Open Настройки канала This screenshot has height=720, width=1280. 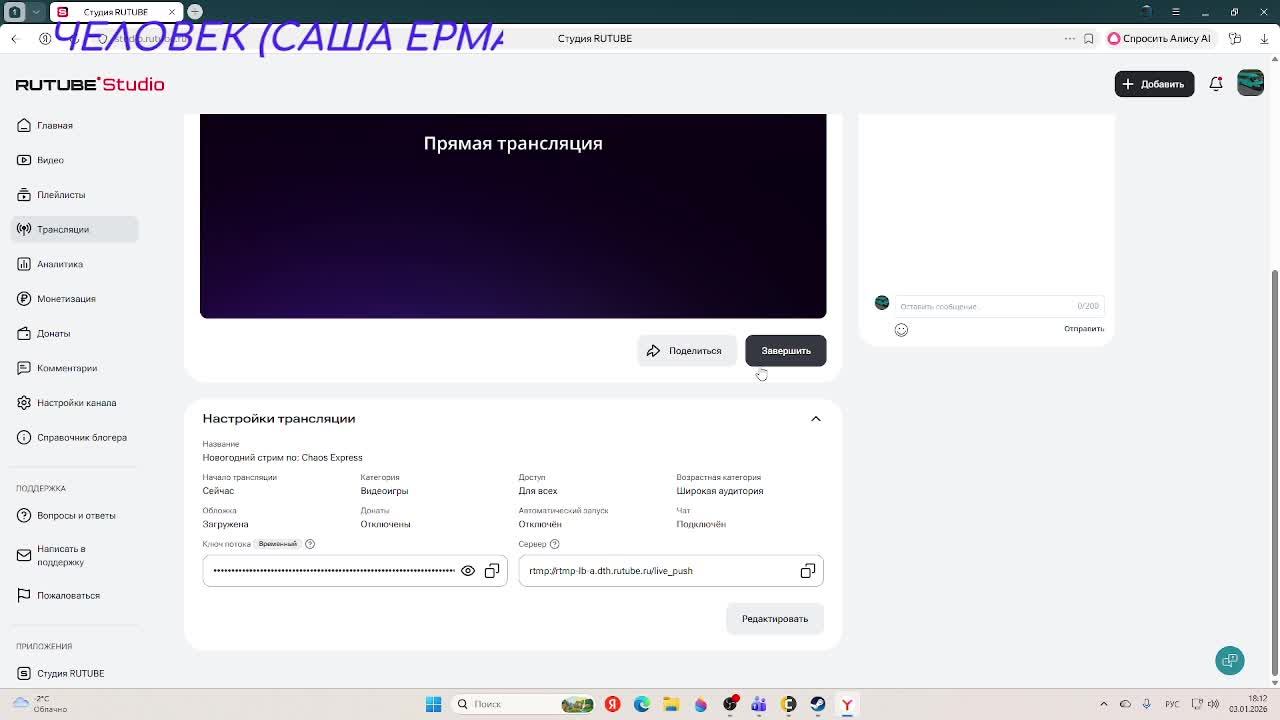point(75,403)
